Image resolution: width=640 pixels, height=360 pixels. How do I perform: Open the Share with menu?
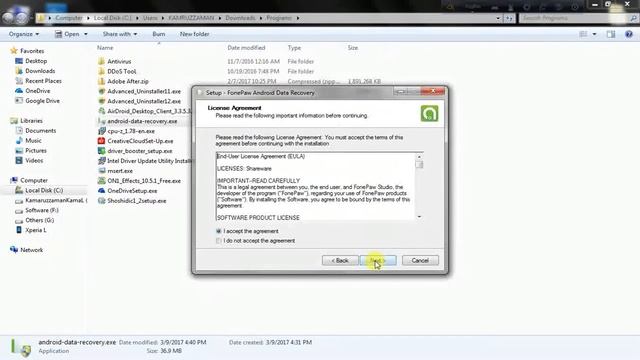(120, 34)
